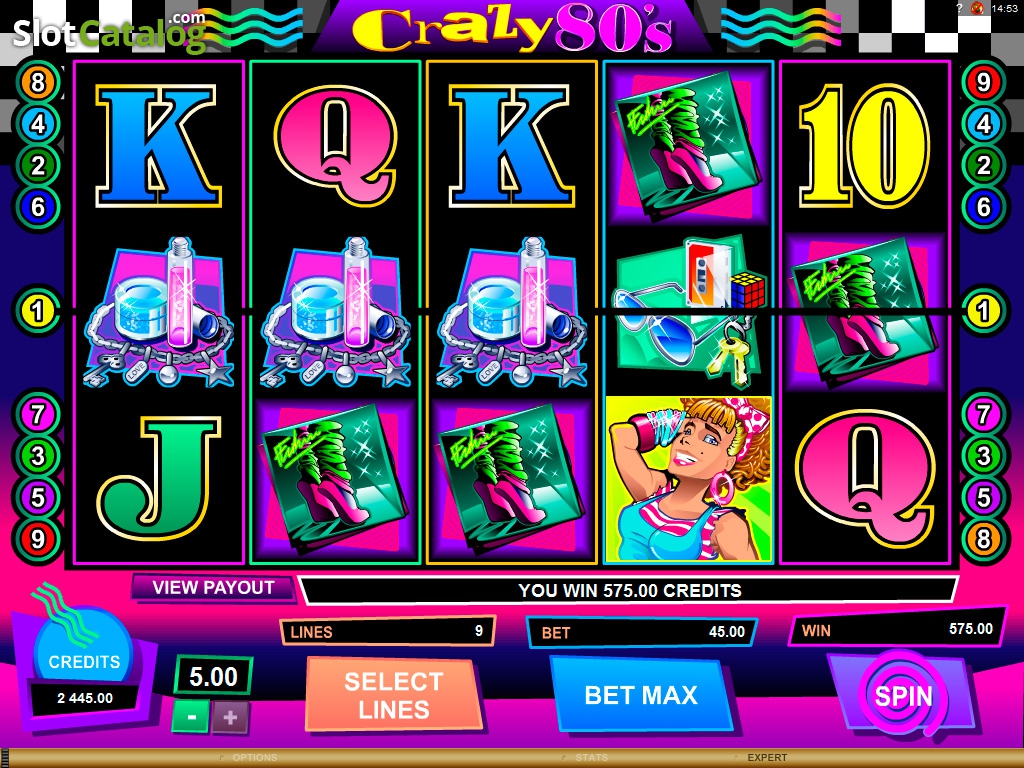Select the blue payline 6 marker on right
This screenshot has height=768, width=1024.
tap(984, 207)
